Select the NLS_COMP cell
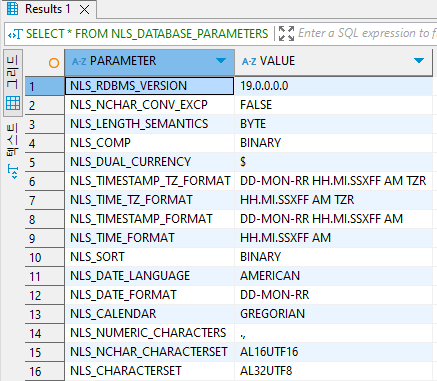The width and height of the screenshot is (437, 381). [x=150, y=143]
